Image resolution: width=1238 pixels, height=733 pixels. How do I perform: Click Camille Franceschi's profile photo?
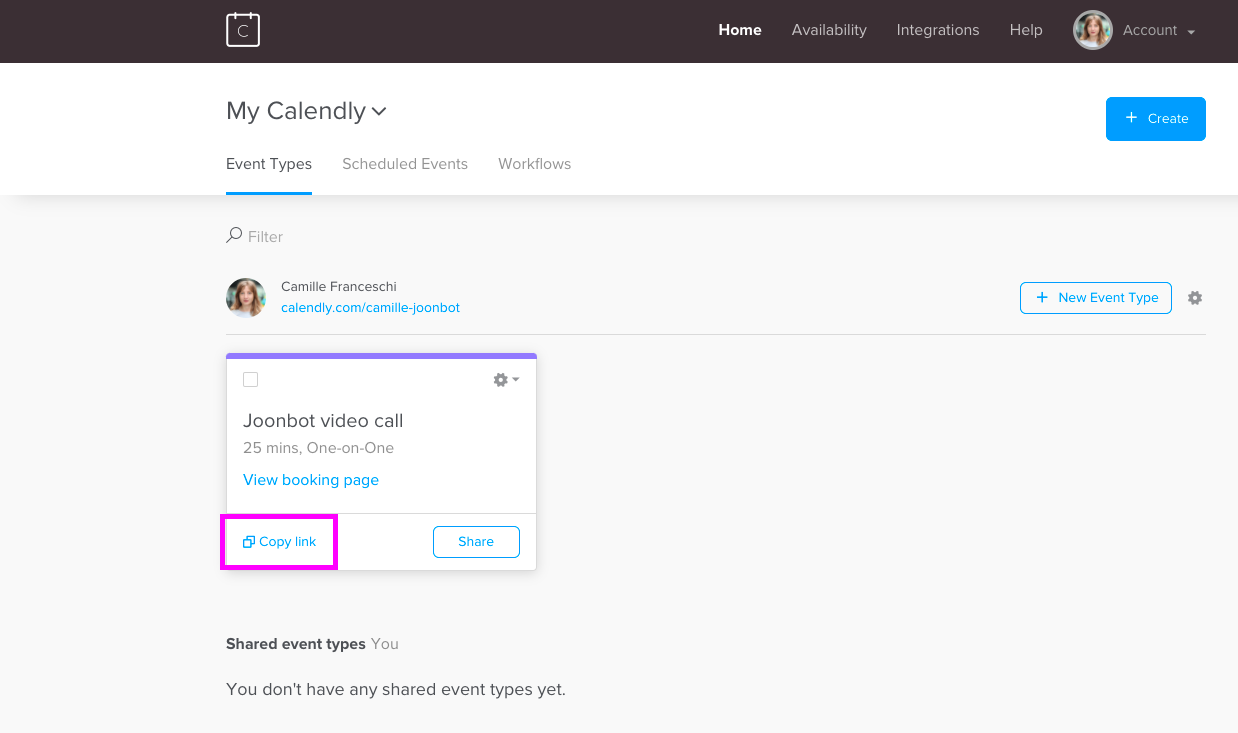[x=246, y=297]
